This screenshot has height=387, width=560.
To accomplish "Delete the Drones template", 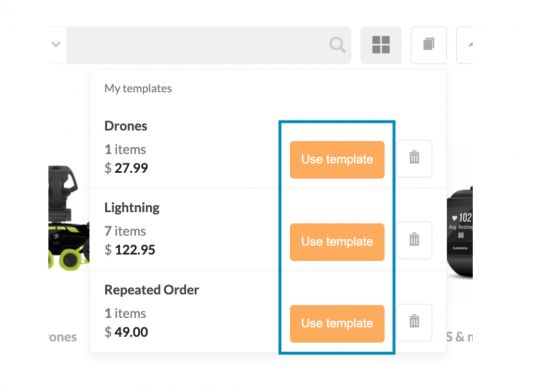I will pyautogui.click(x=414, y=159).
